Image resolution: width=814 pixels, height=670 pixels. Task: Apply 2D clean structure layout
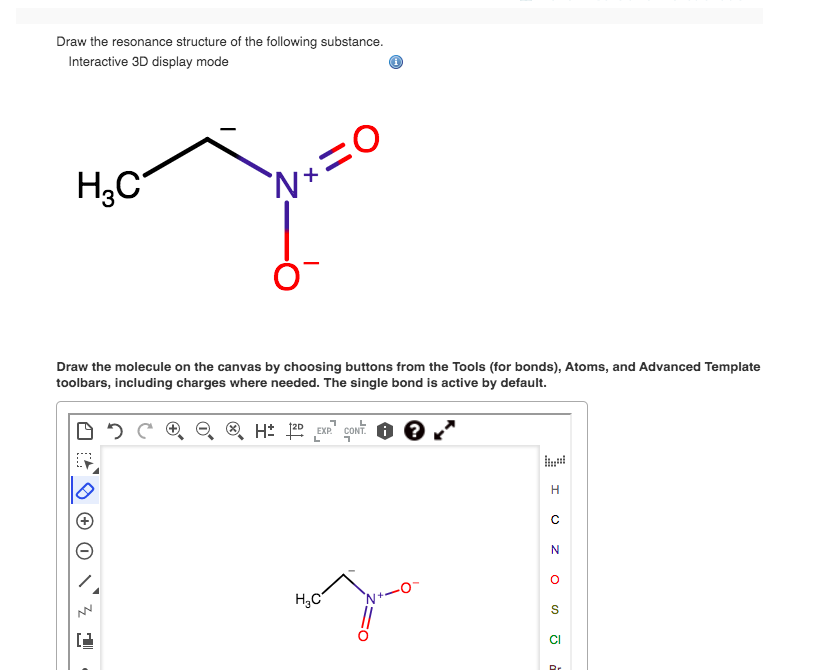pos(294,430)
